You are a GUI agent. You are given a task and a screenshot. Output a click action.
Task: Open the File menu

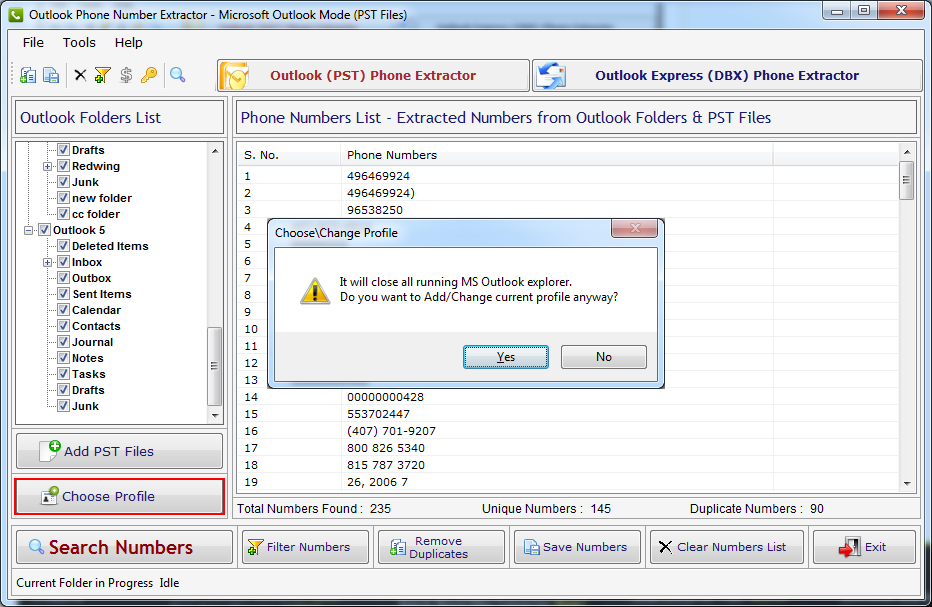[x=33, y=43]
